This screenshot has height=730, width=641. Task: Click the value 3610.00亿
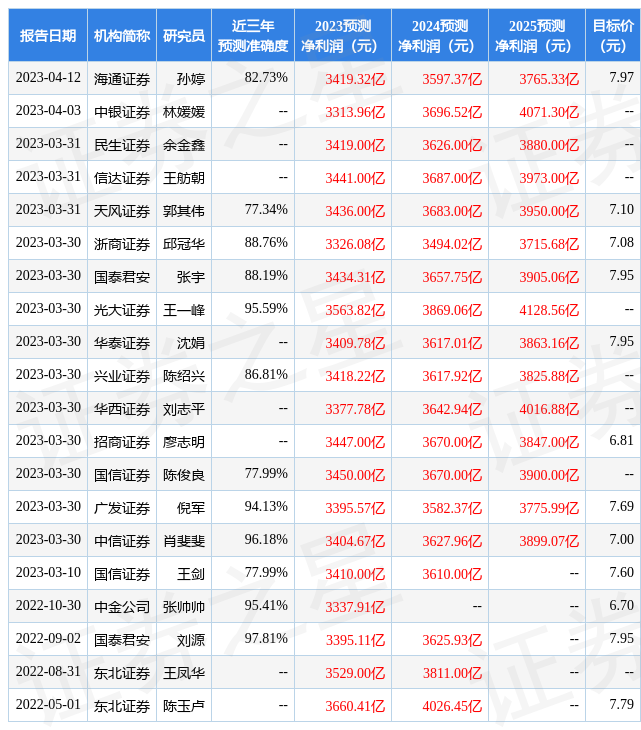[x=452, y=574]
